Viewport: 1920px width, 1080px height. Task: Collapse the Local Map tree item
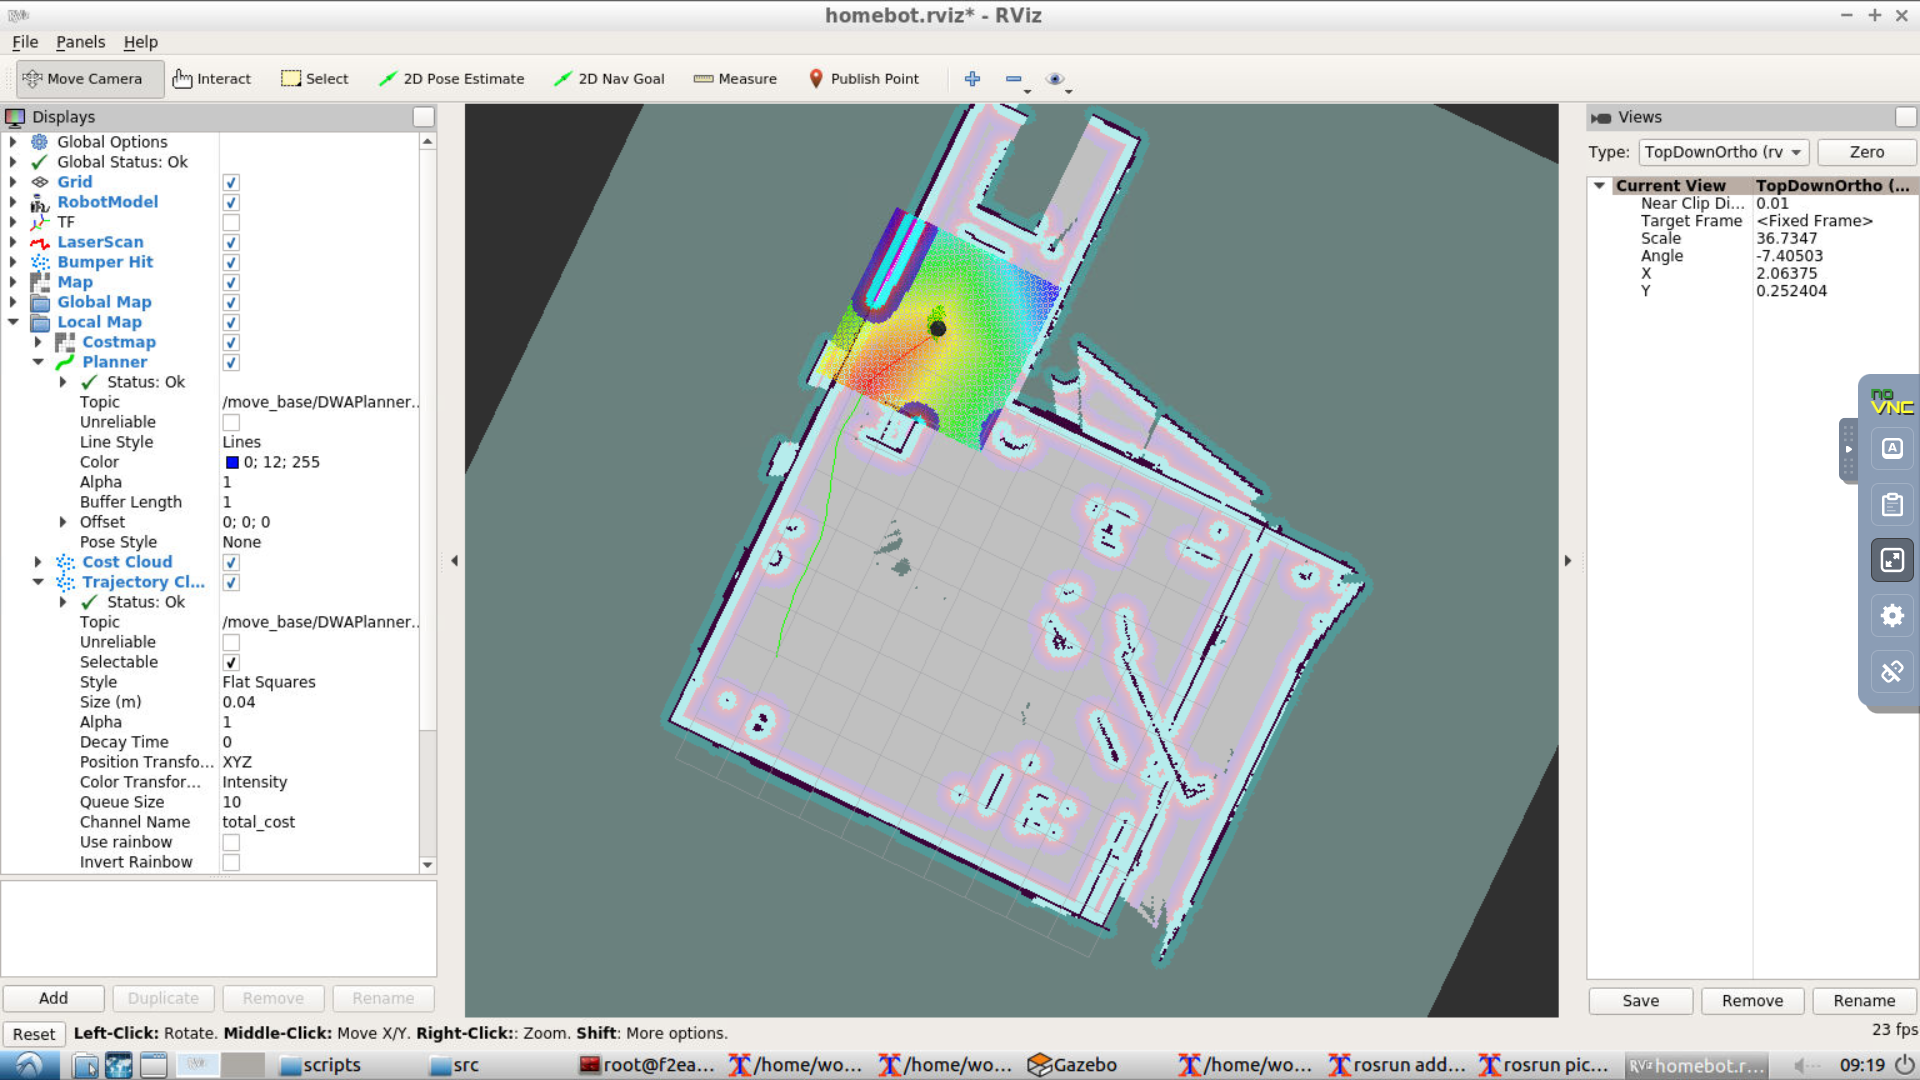(14, 322)
